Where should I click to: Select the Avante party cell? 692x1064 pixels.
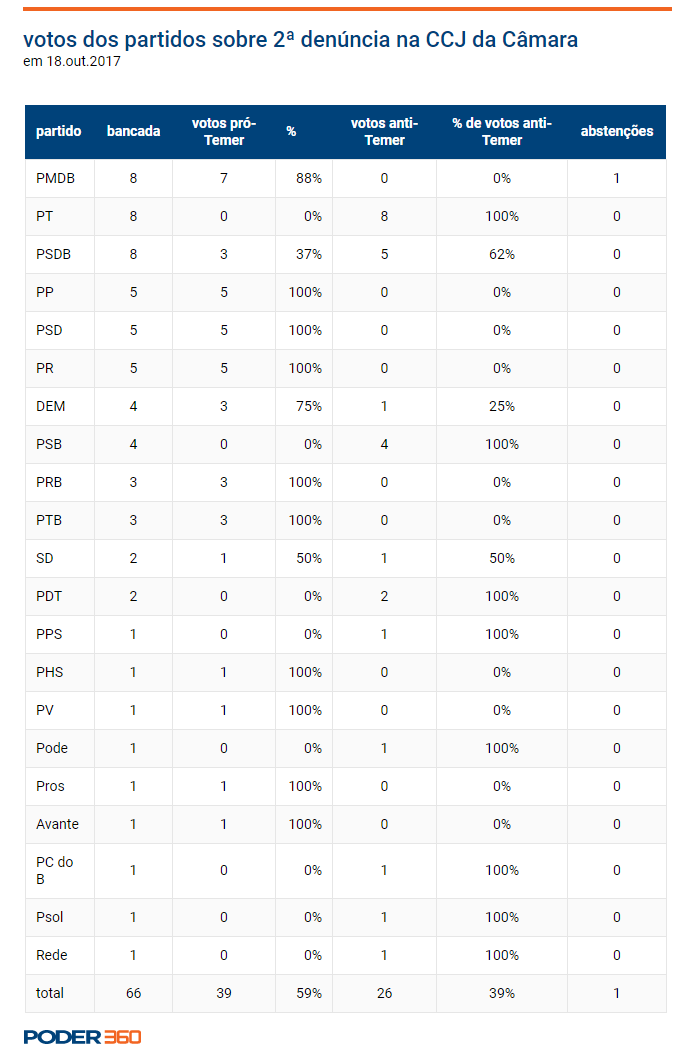(58, 824)
